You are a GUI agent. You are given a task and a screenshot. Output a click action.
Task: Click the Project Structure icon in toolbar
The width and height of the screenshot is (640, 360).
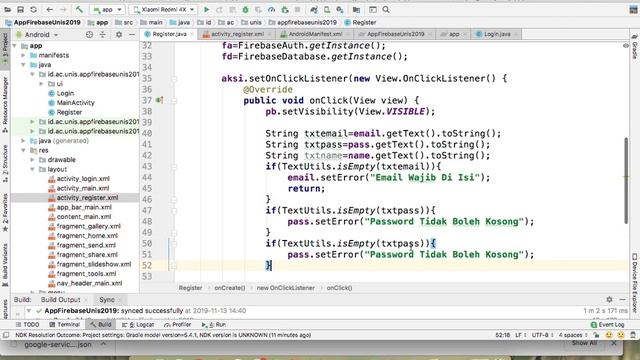(356, 9)
